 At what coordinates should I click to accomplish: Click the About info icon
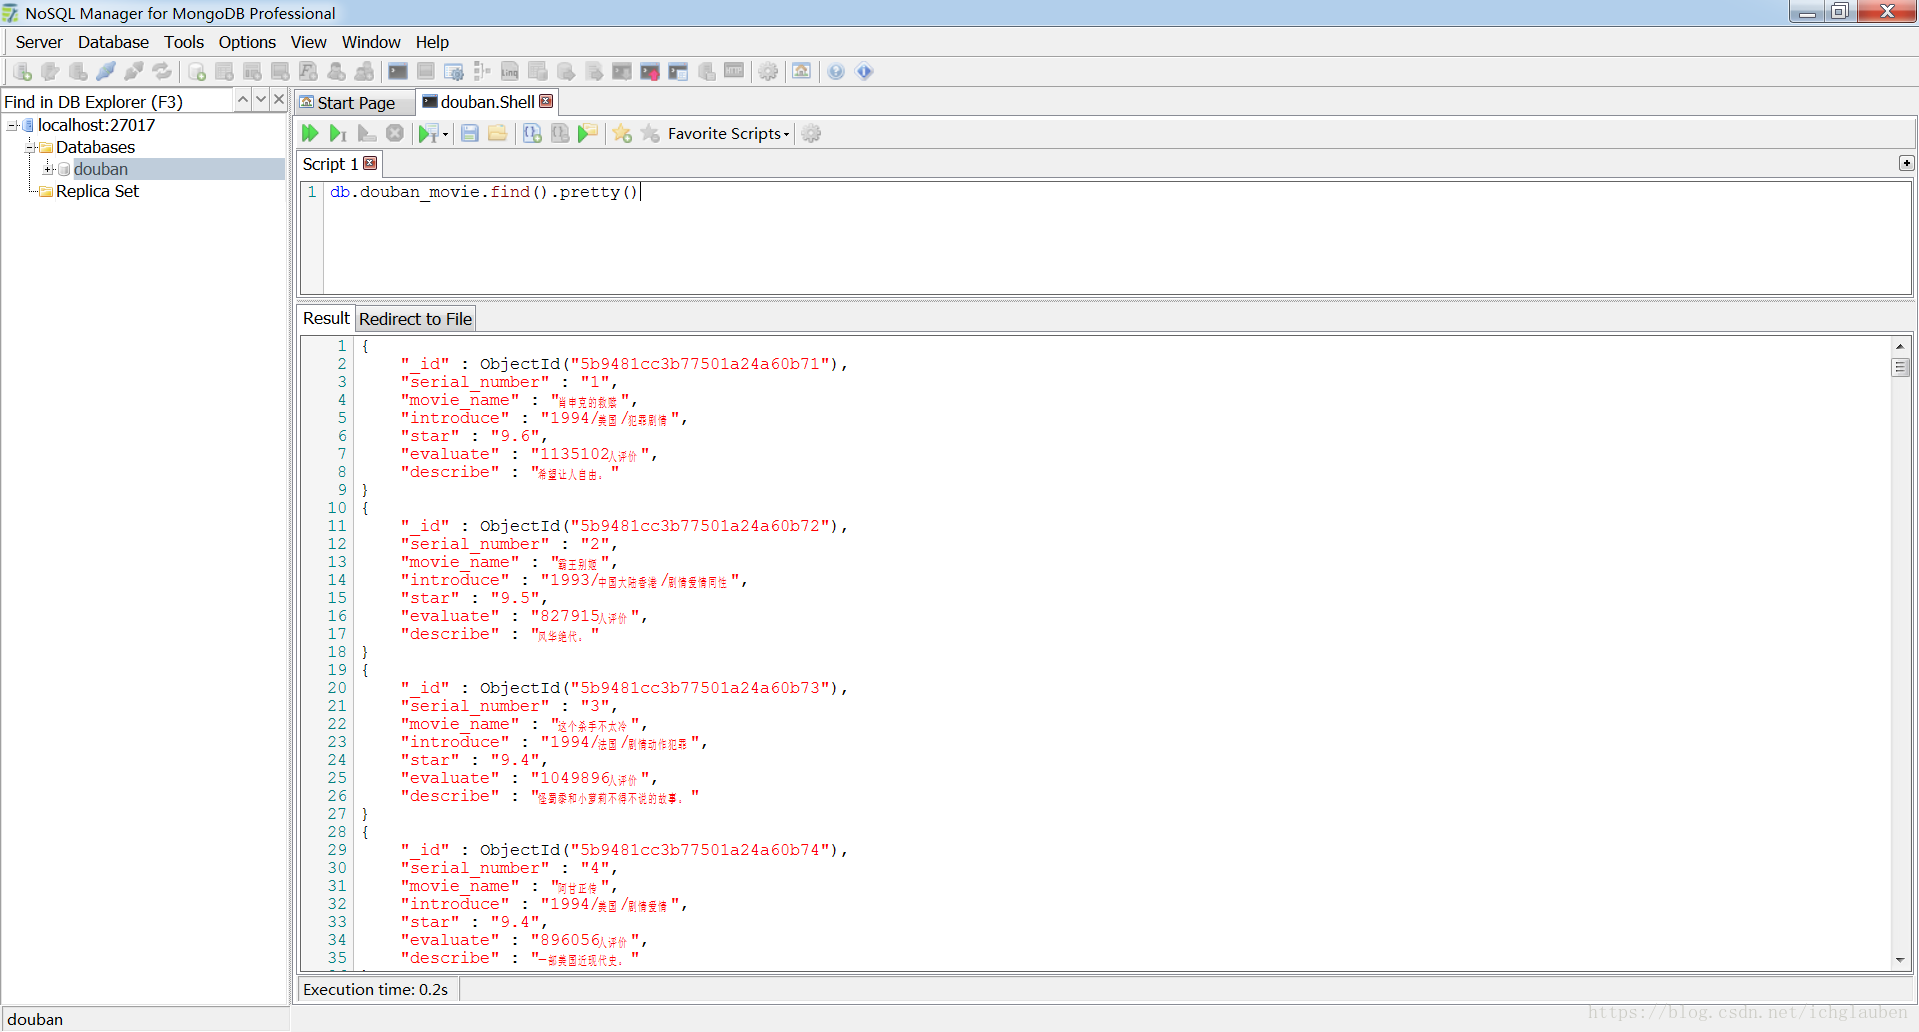865,71
